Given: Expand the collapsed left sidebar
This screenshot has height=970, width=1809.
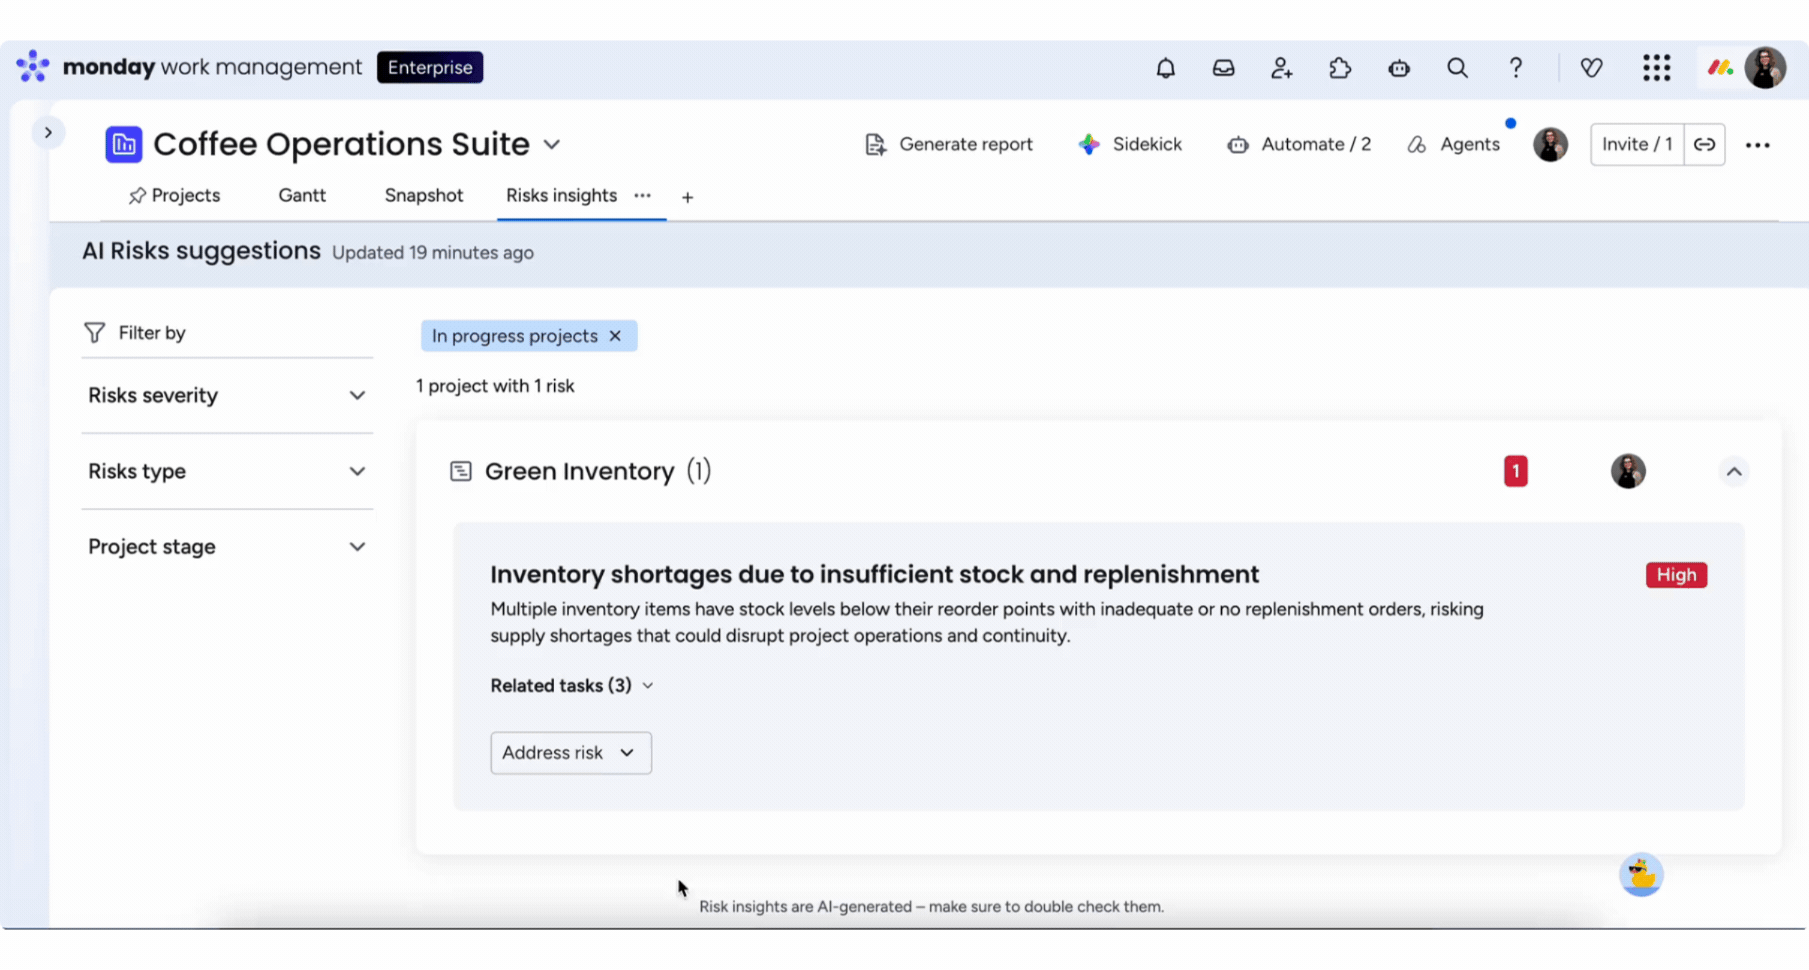Looking at the screenshot, I should click(48, 132).
